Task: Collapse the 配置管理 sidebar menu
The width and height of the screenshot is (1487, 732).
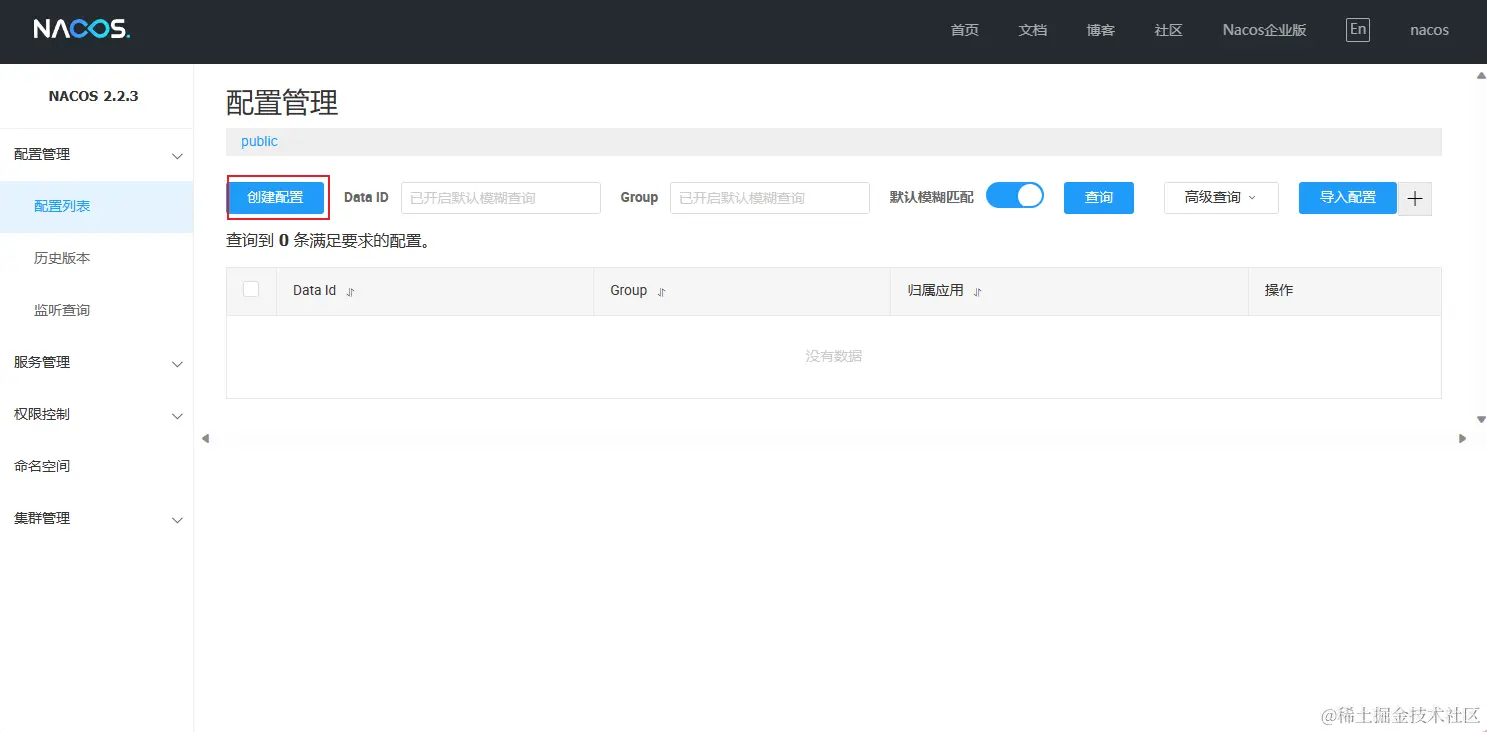Action: (x=97, y=155)
